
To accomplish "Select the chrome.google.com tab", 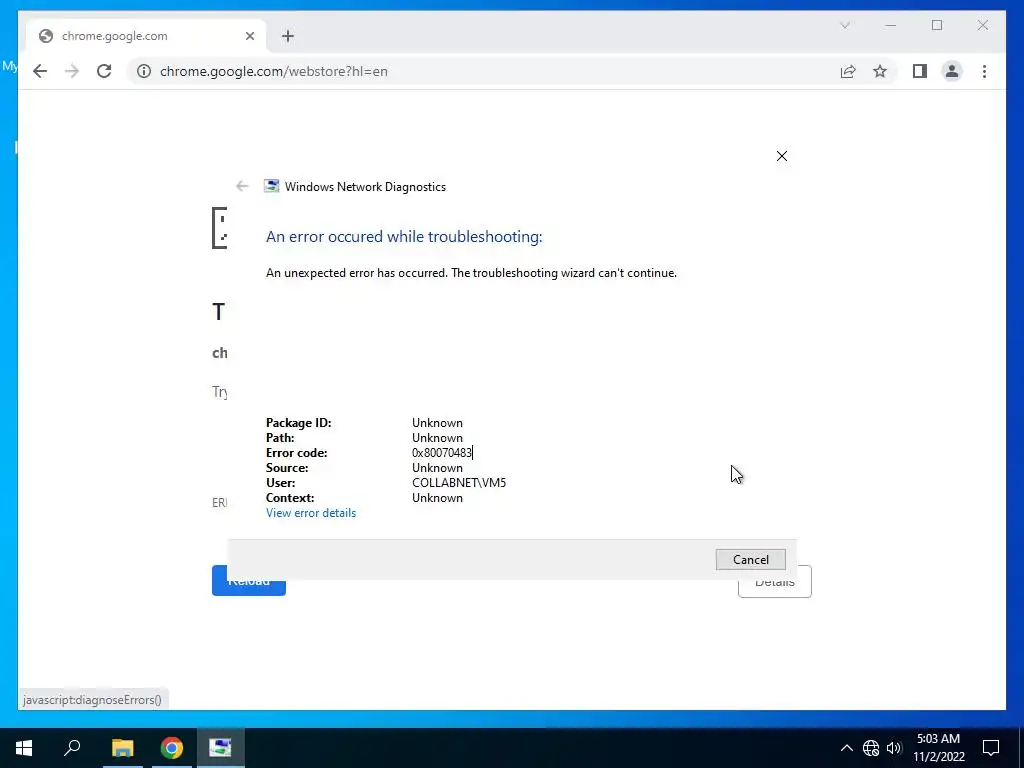I will click(145, 36).
